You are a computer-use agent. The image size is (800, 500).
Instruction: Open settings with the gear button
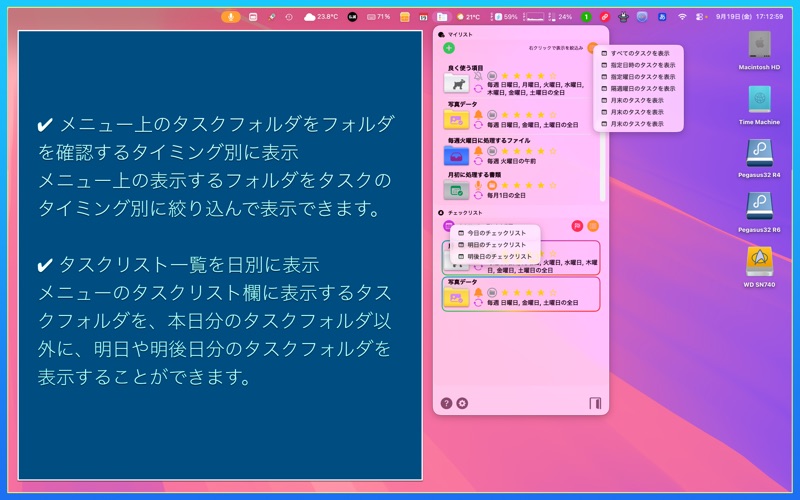pyautogui.click(x=462, y=403)
